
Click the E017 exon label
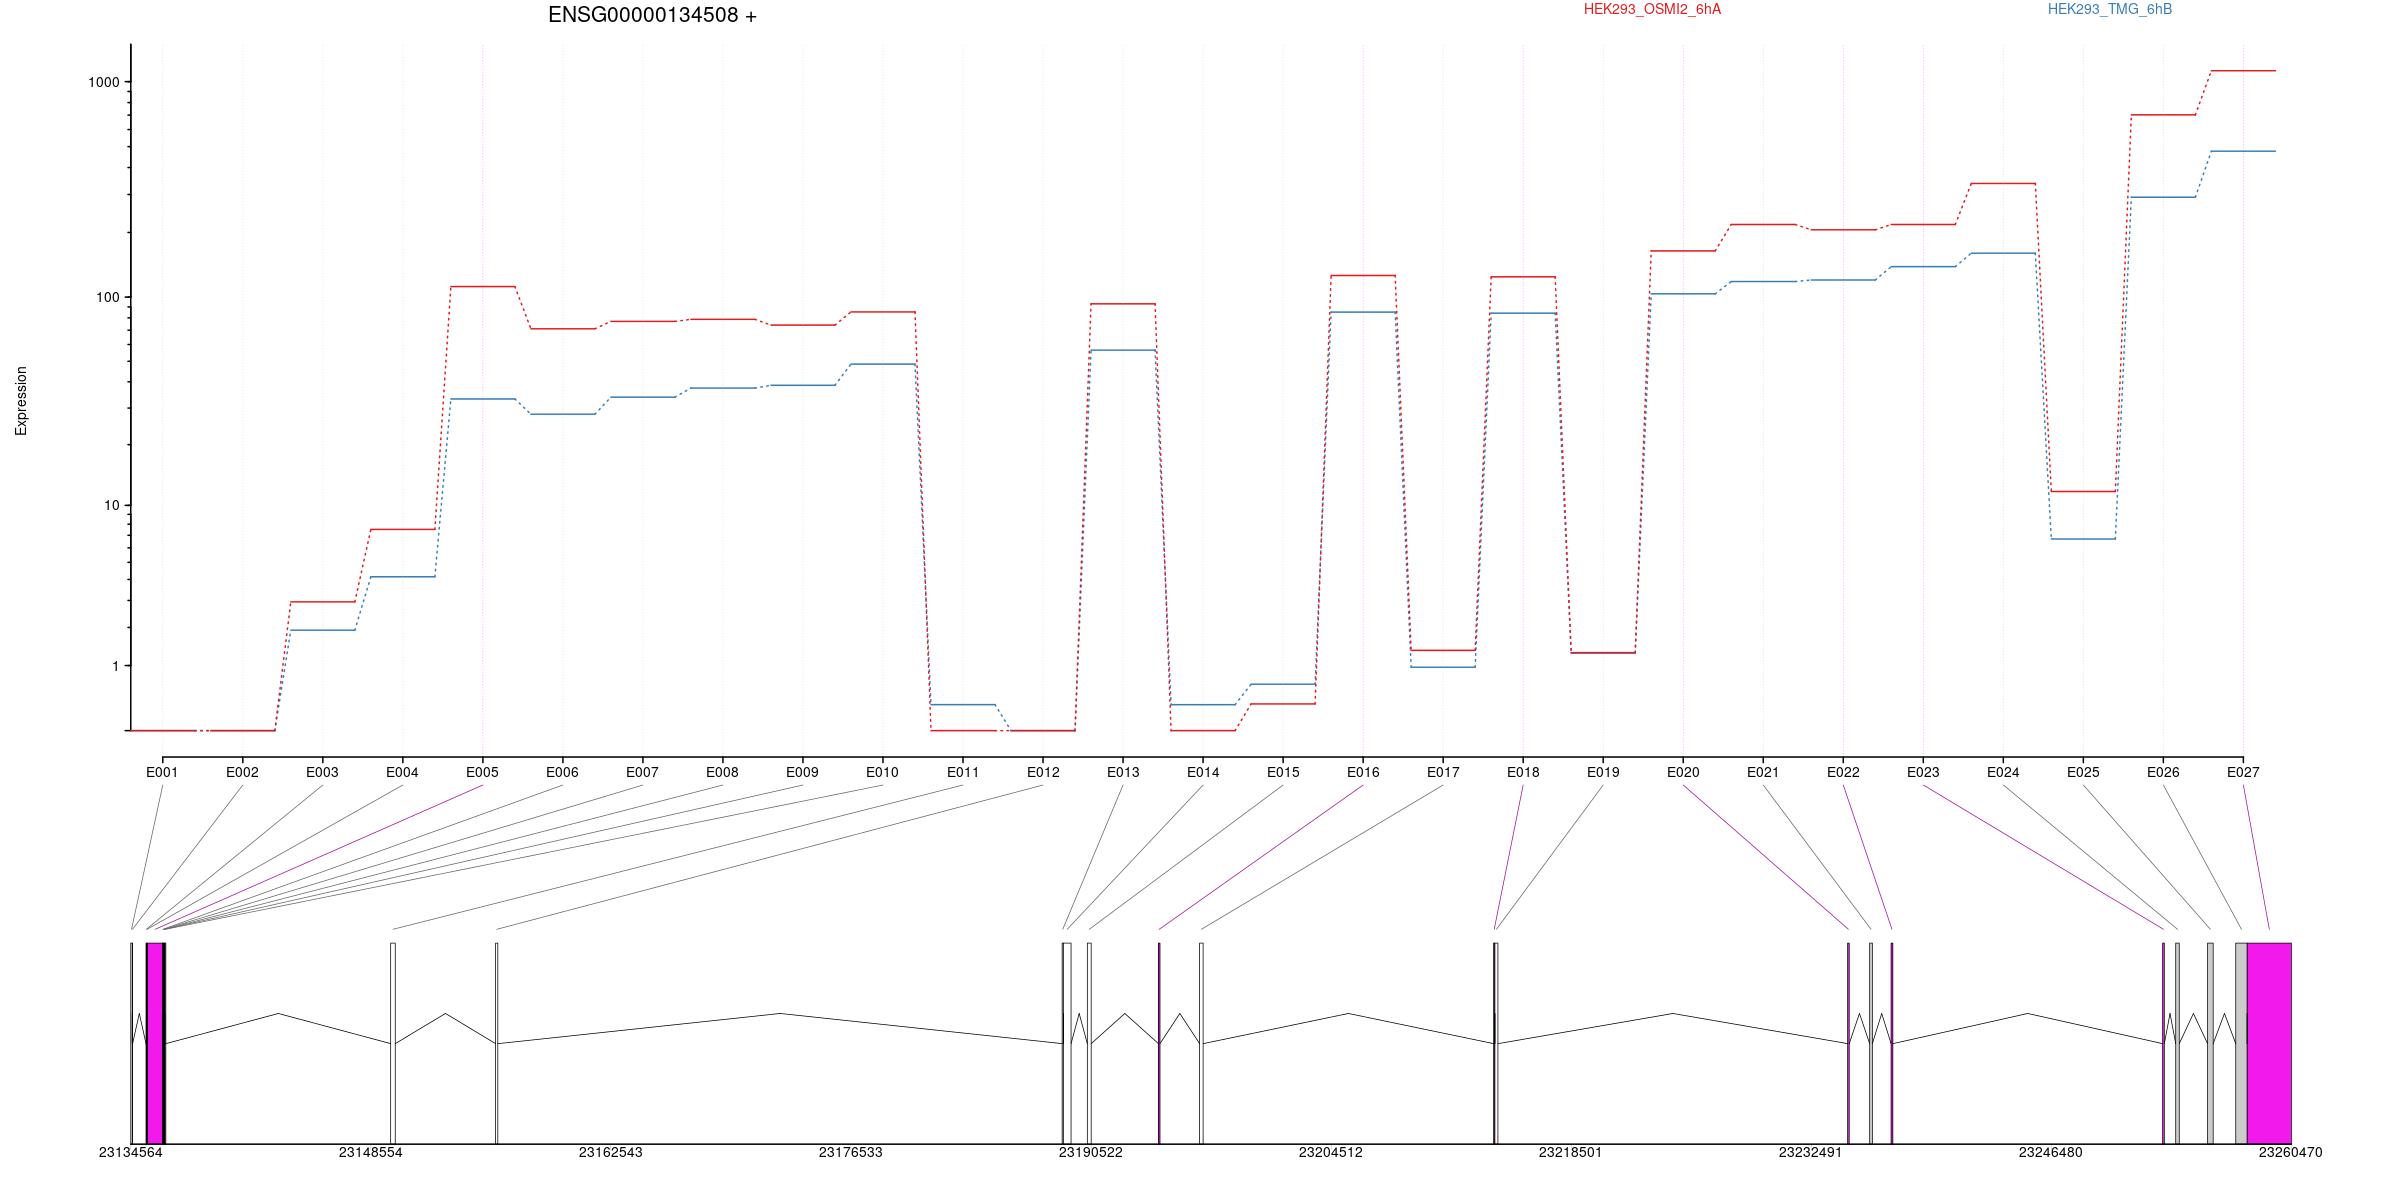pyautogui.click(x=1443, y=772)
